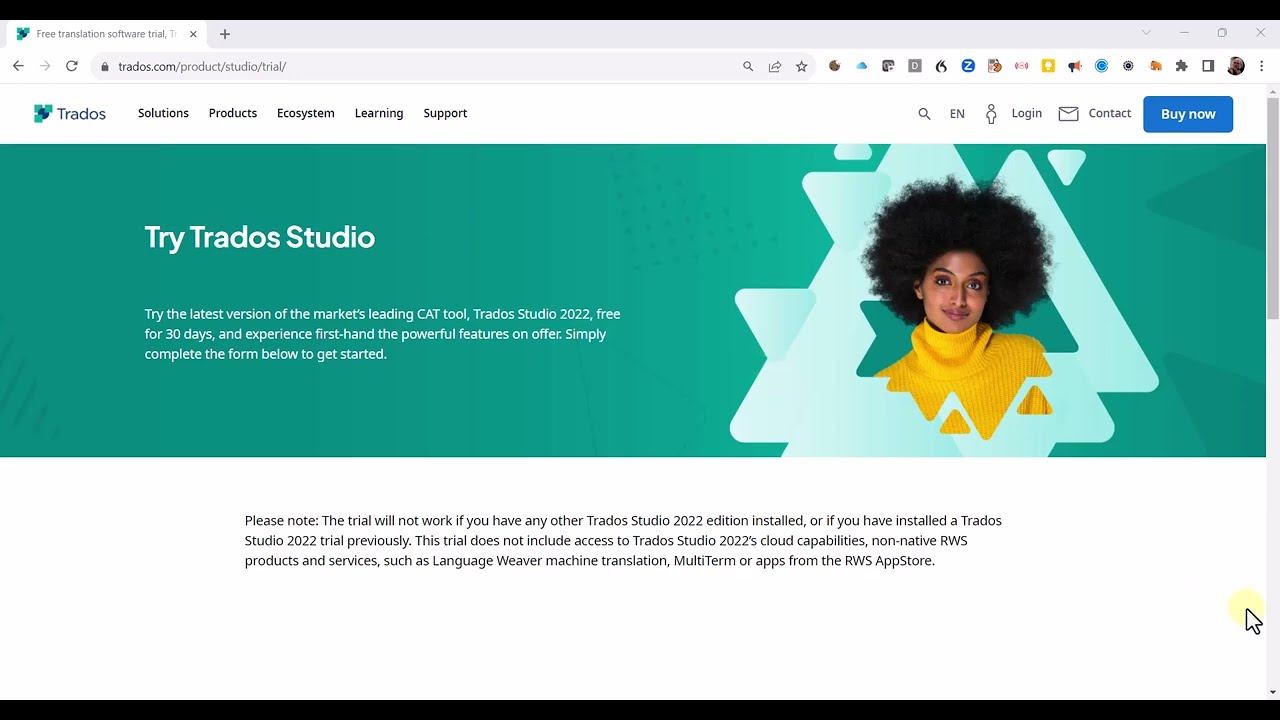The height and width of the screenshot is (720, 1280).
Task: Go back with the browser back arrow
Action: (x=18, y=66)
